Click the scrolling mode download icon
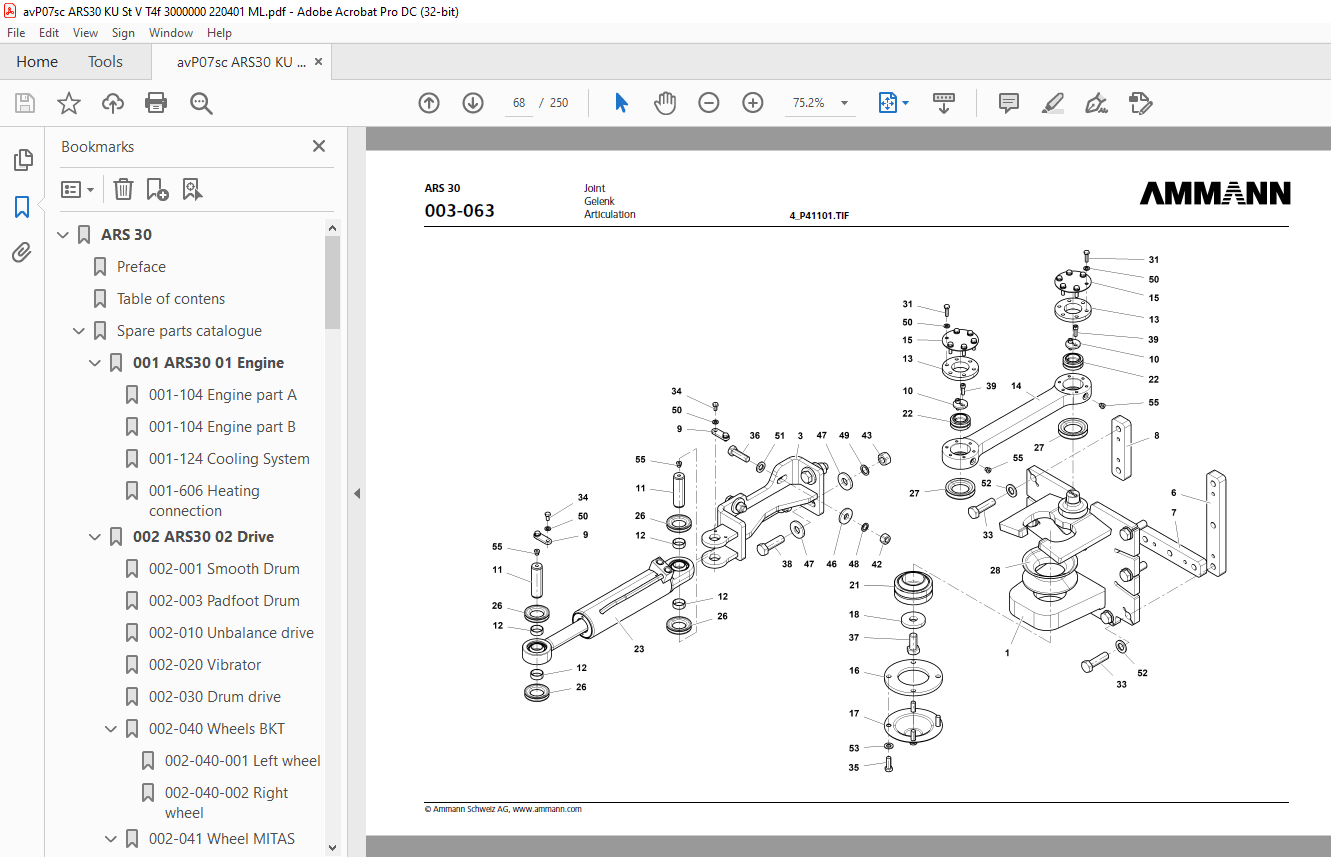The height and width of the screenshot is (857, 1331). point(944,103)
